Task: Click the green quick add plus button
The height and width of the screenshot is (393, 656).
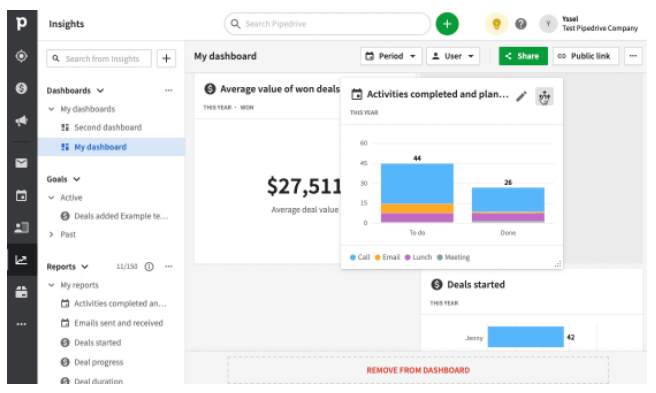Action: 447,24
